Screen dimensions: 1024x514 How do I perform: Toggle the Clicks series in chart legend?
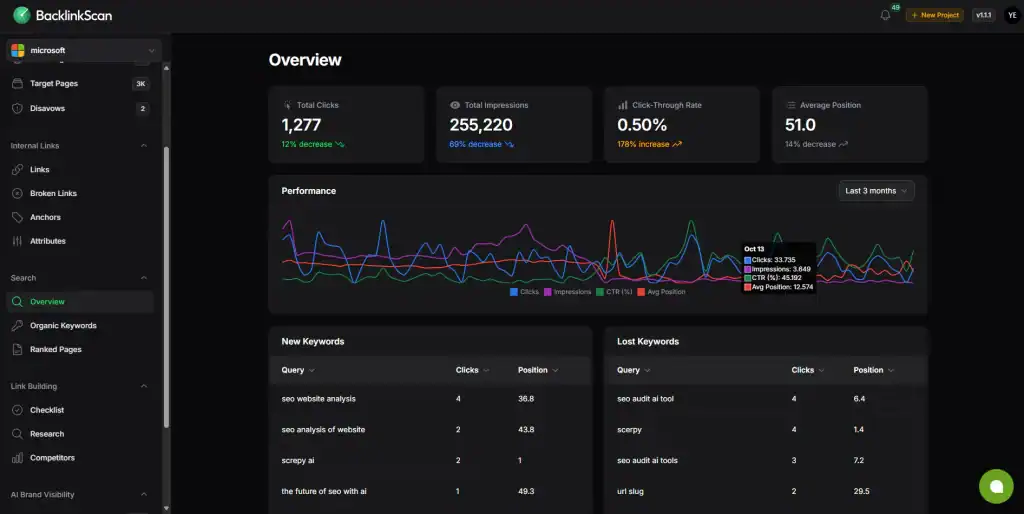523,292
